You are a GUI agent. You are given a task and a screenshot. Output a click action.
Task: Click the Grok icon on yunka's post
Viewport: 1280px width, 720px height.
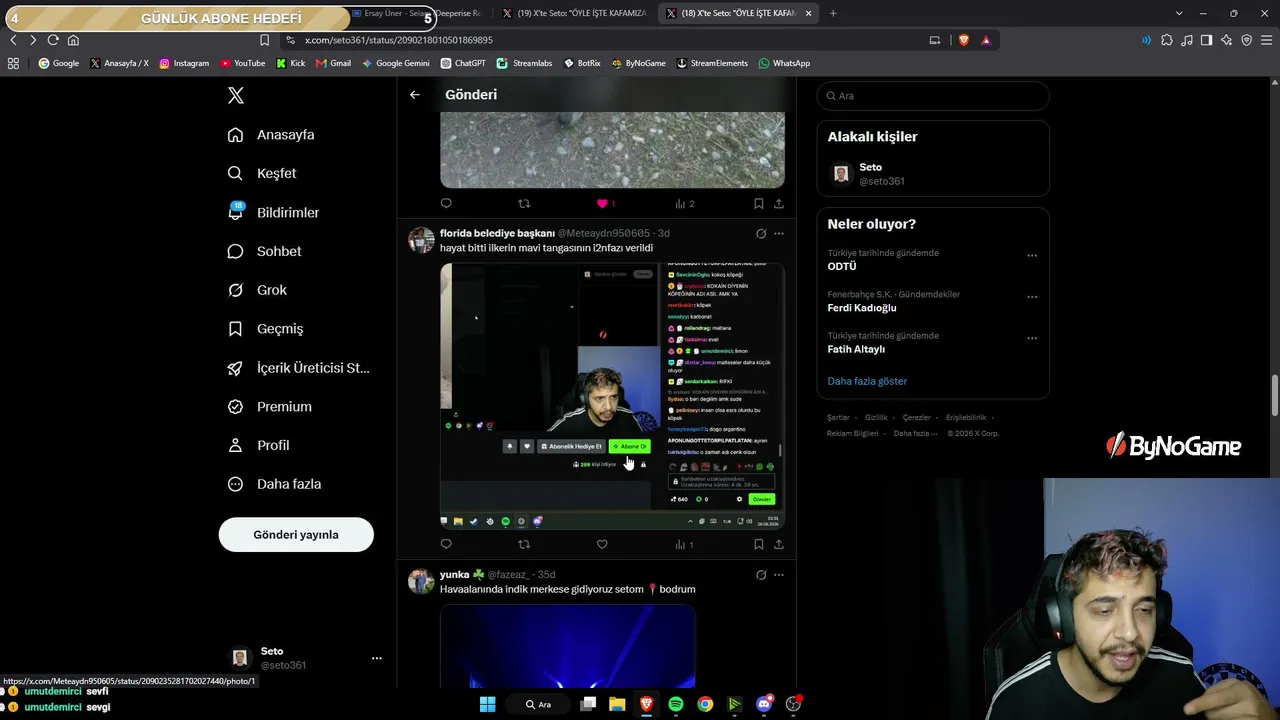point(761,575)
